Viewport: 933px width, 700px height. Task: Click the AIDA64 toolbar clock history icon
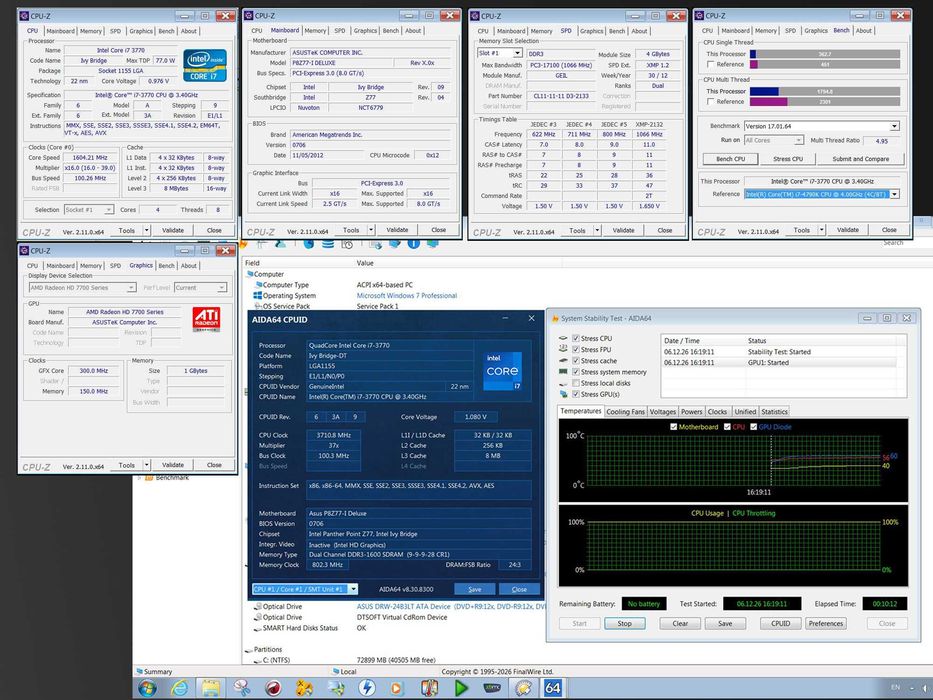(347, 243)
